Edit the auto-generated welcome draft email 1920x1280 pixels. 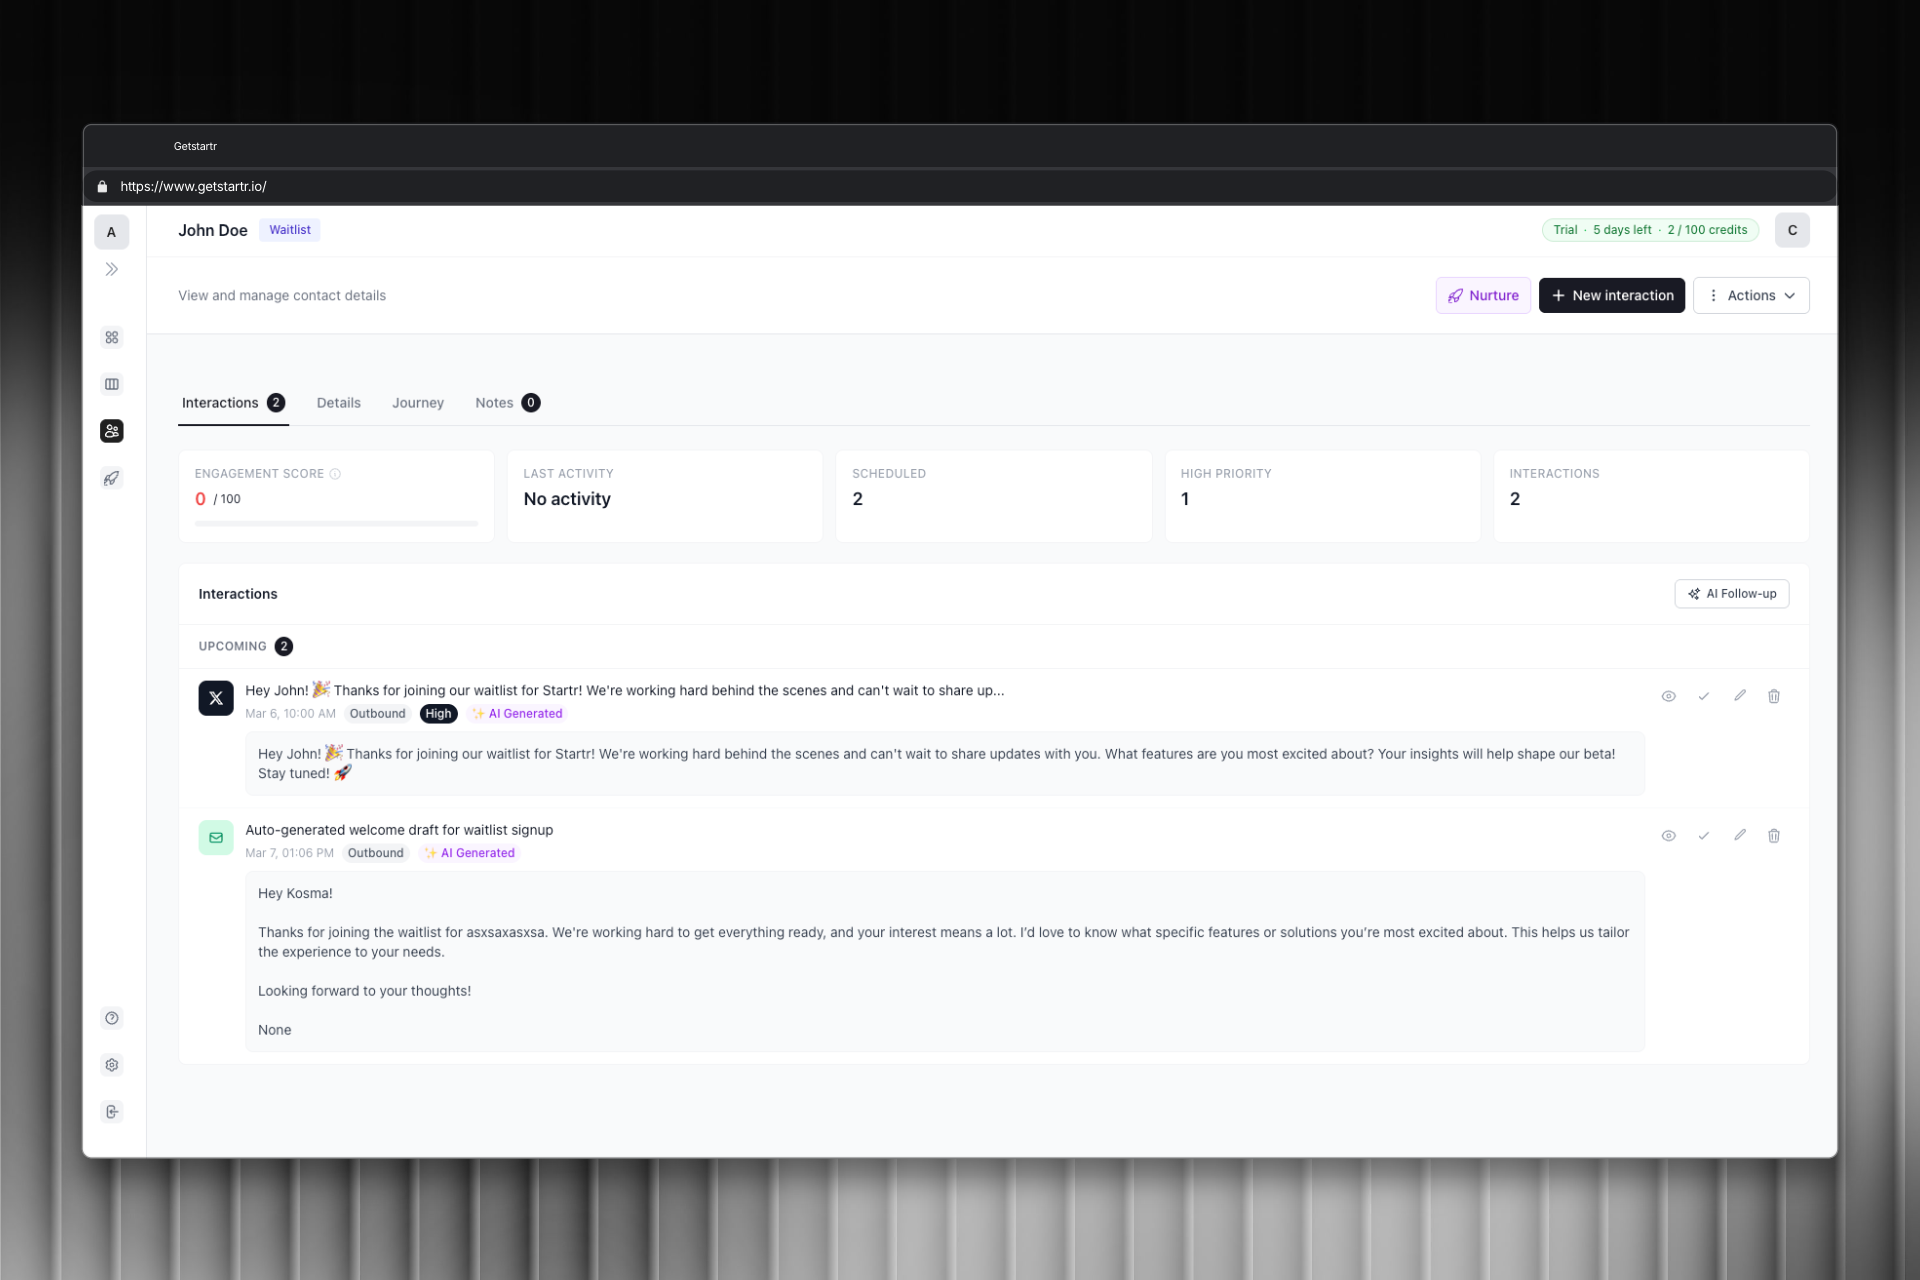click(1740, 835)
